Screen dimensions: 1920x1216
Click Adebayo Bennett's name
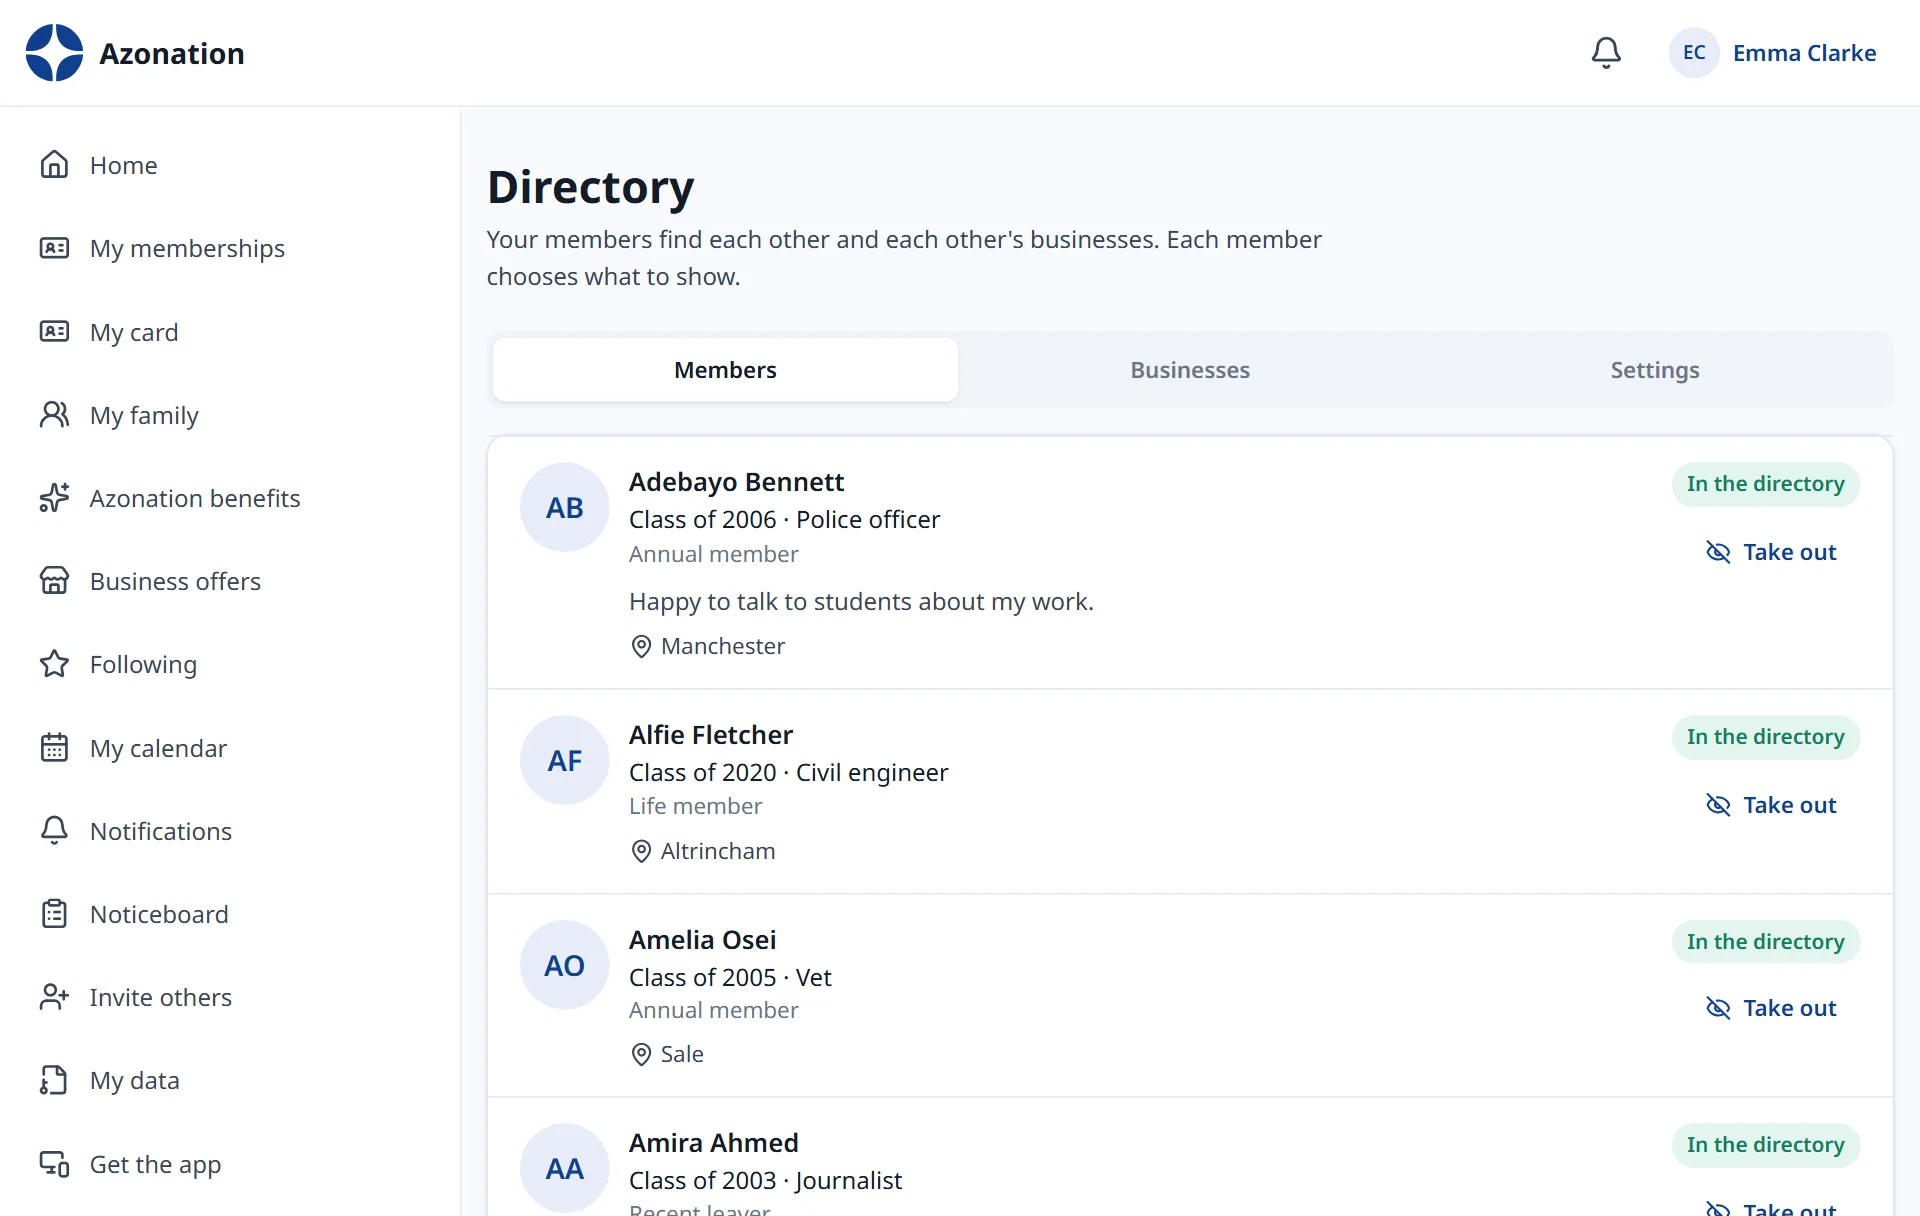point(736,482)
